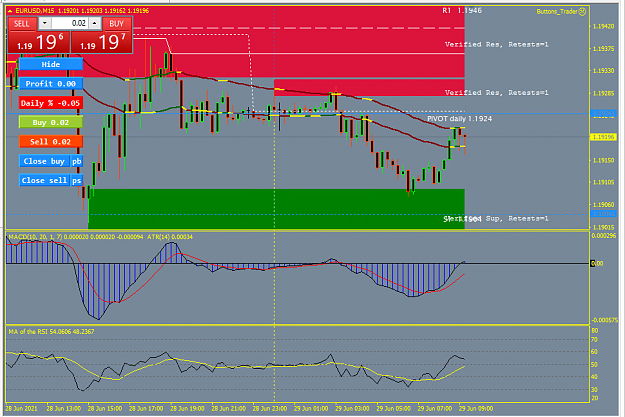Click the blue pivot price tag on the price axis
Viewport: 625px width, 417px height.
click(x=603, y=114)
